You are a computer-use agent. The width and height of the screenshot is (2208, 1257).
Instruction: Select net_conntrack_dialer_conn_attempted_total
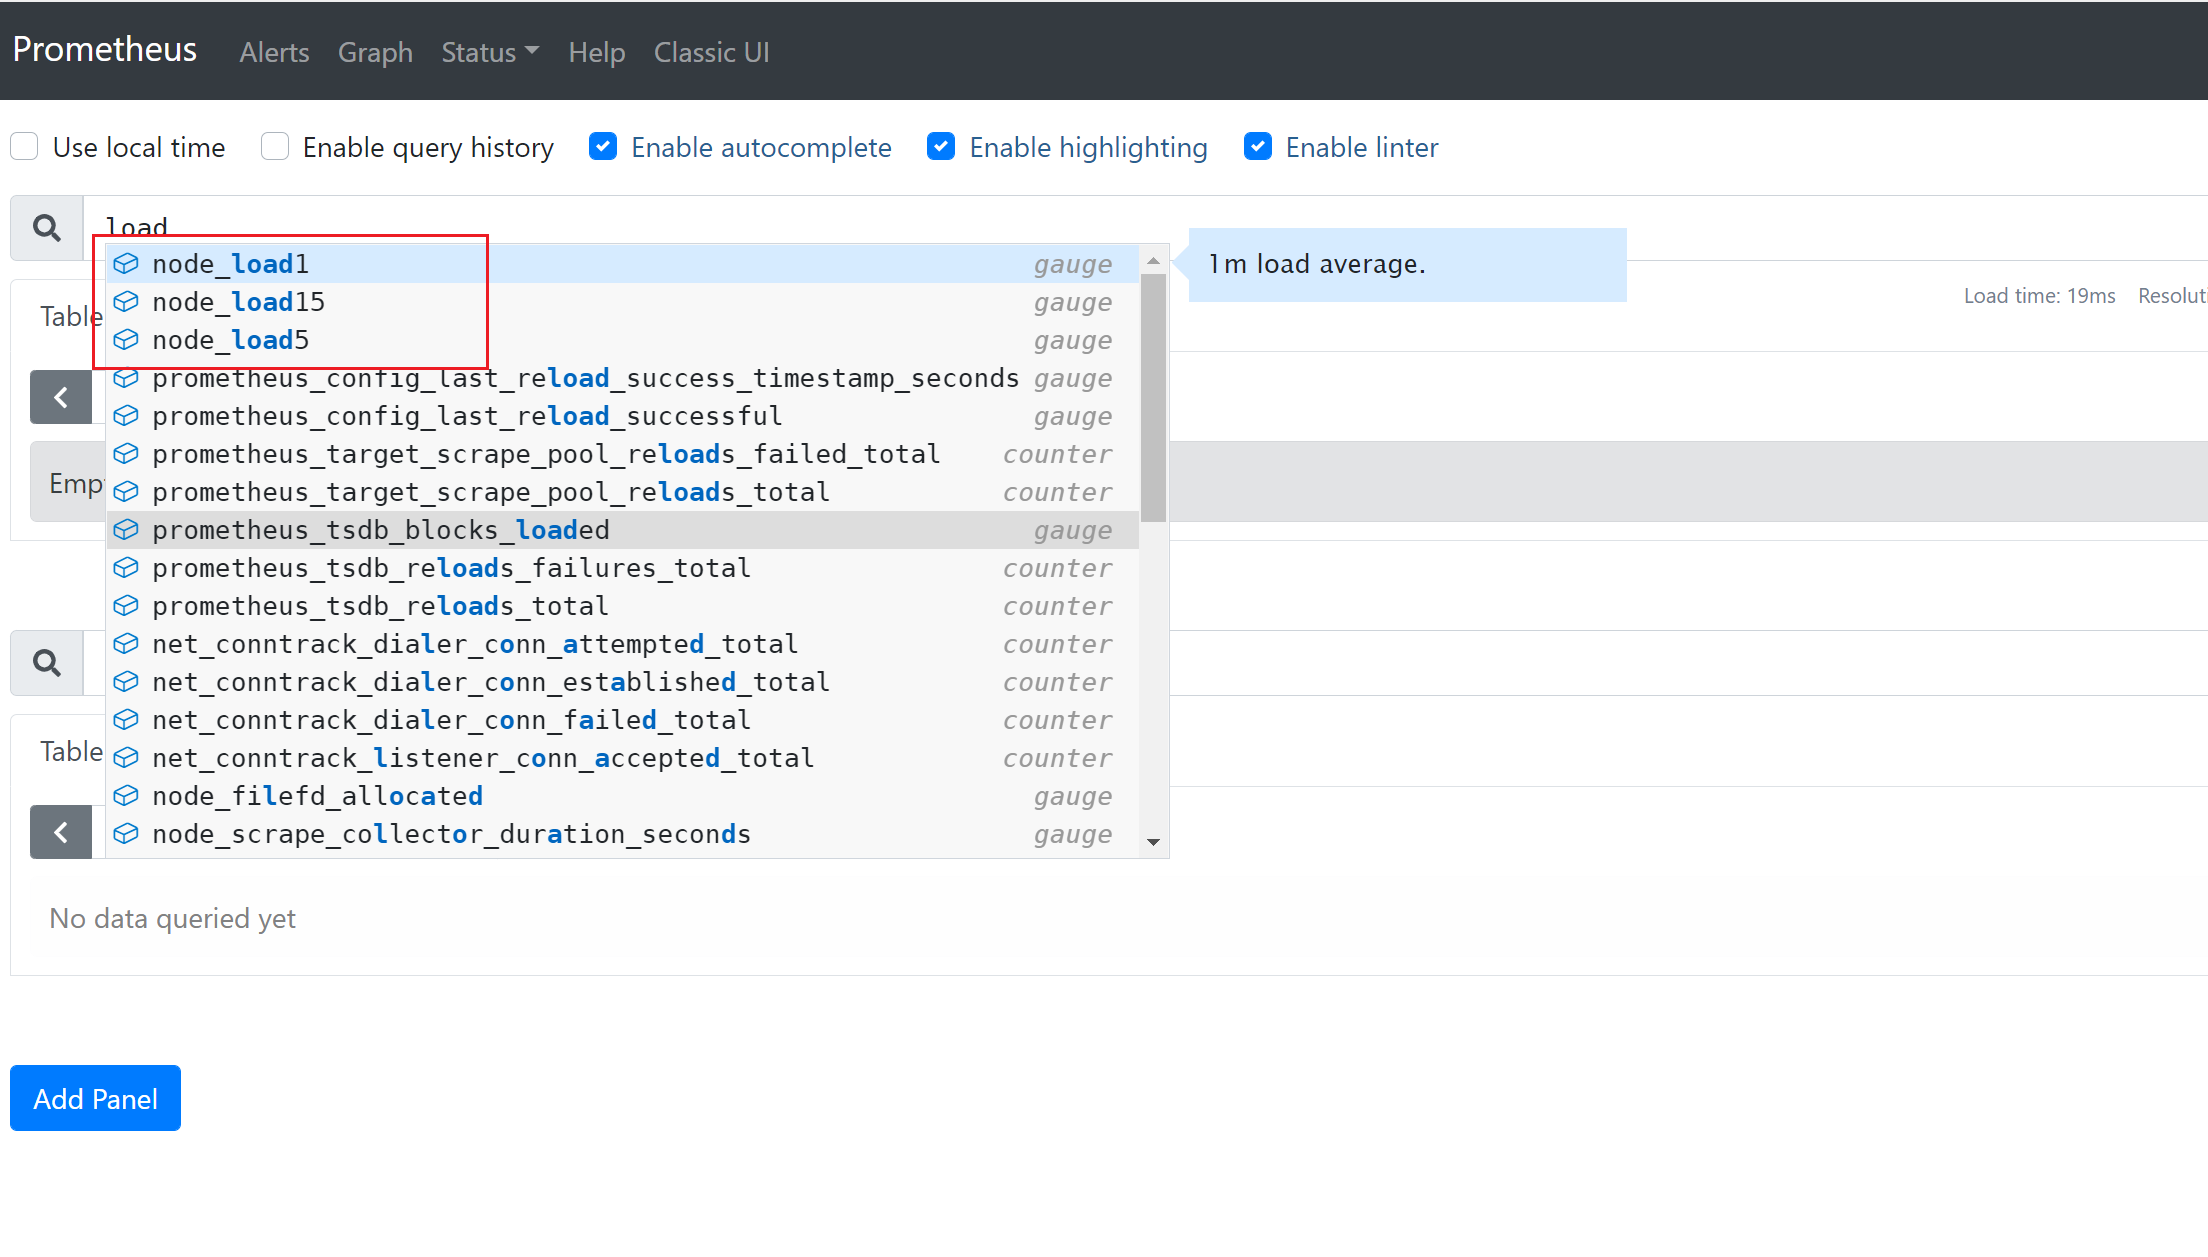(x=622, y=644)
